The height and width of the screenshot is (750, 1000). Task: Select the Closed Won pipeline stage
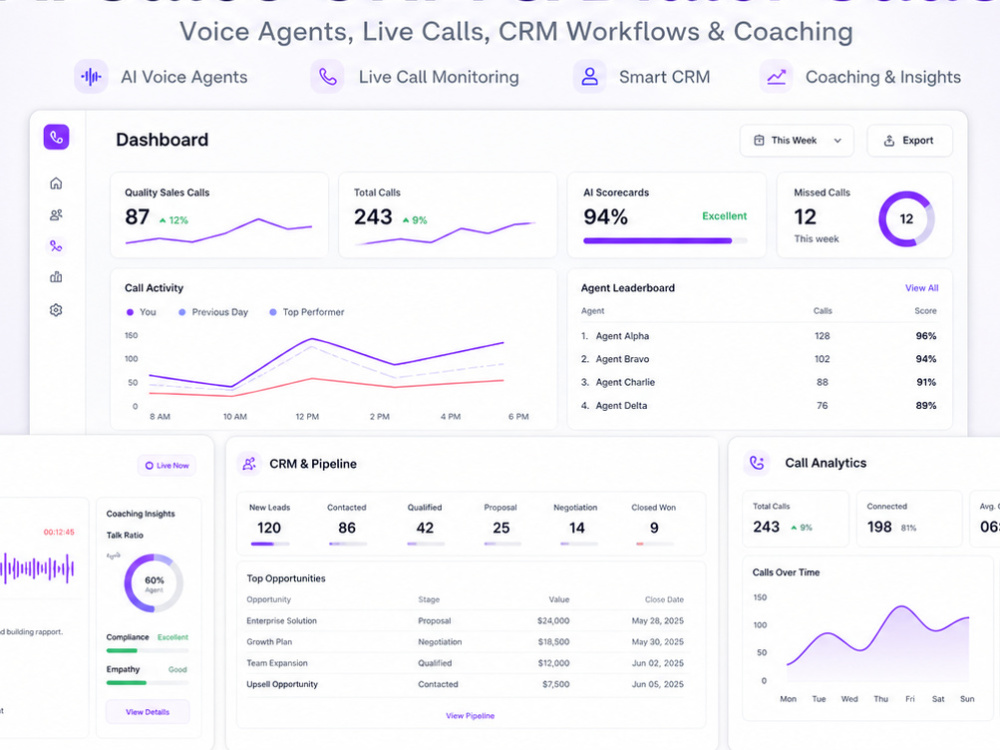coord(654,524)
